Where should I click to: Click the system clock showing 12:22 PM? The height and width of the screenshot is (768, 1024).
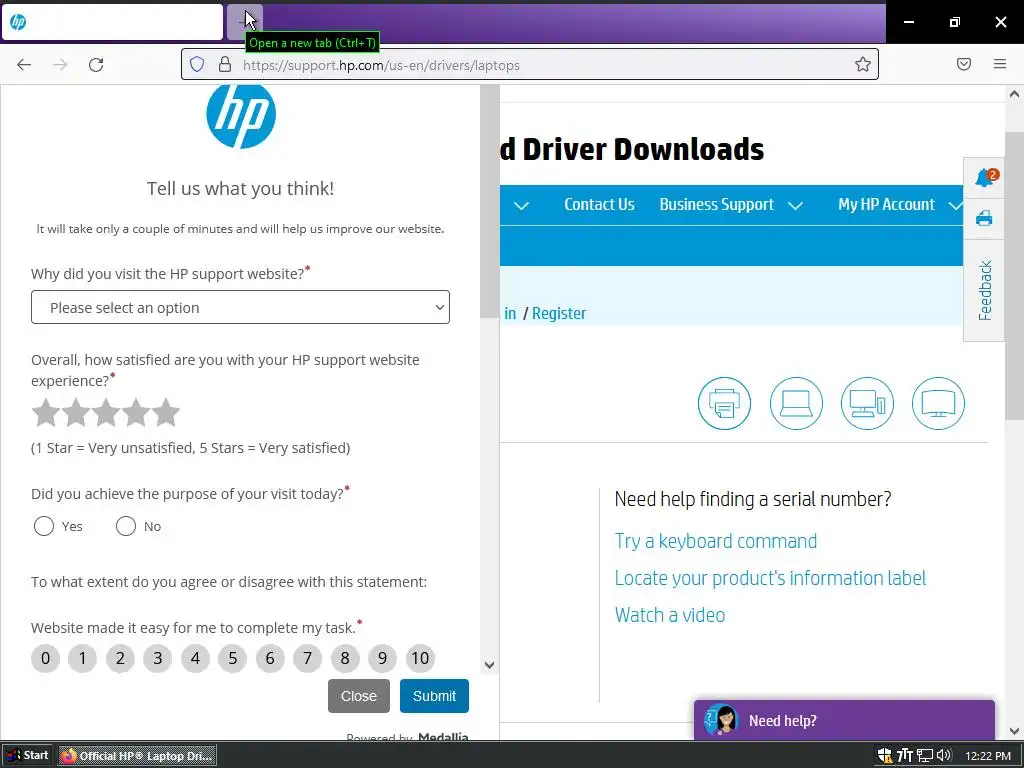coord(987,756)
